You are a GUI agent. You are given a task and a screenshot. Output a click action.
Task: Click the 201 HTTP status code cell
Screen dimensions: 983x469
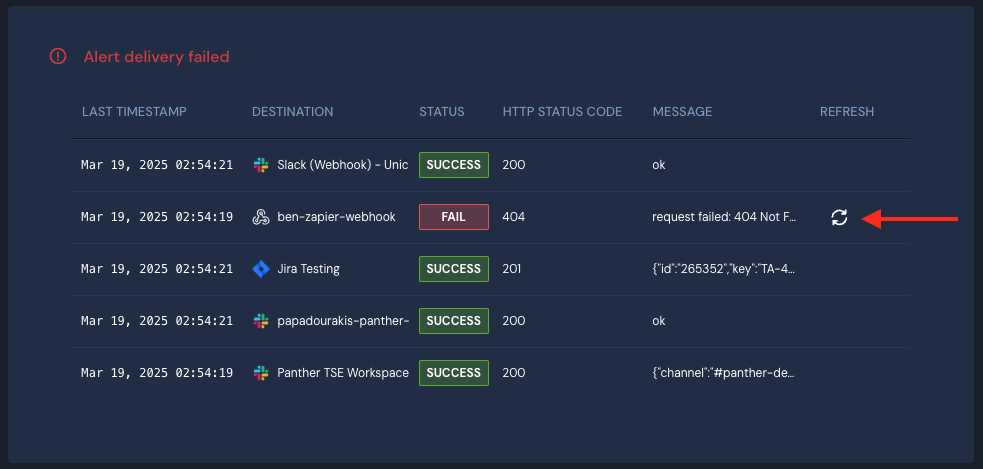[512, 269]
